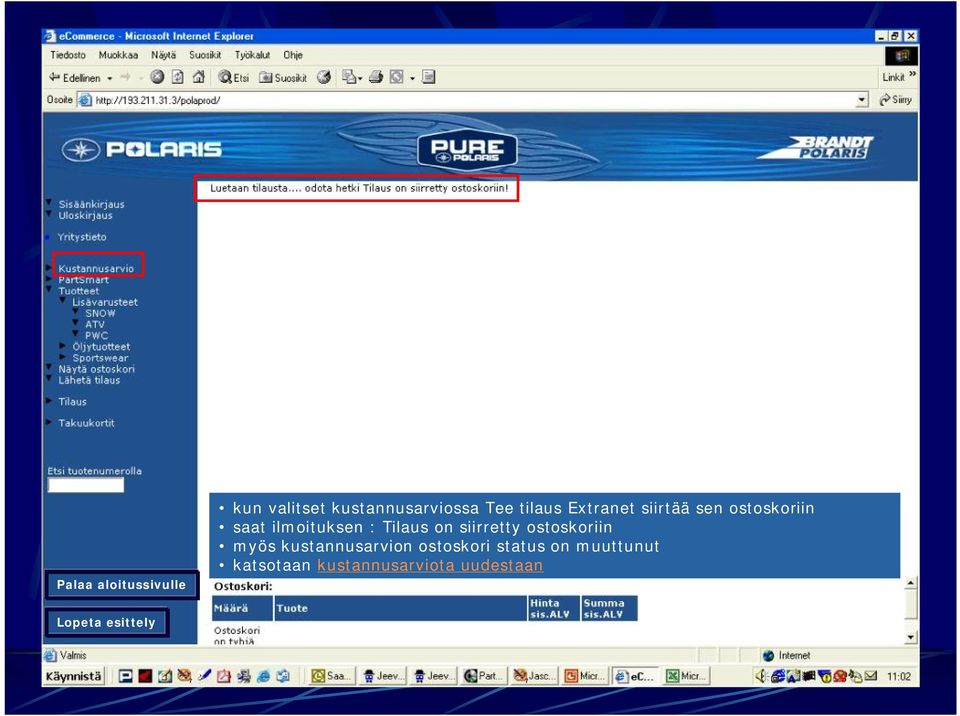
Task: Expand the Öljytuotteet node
Action: coord(62,345)
